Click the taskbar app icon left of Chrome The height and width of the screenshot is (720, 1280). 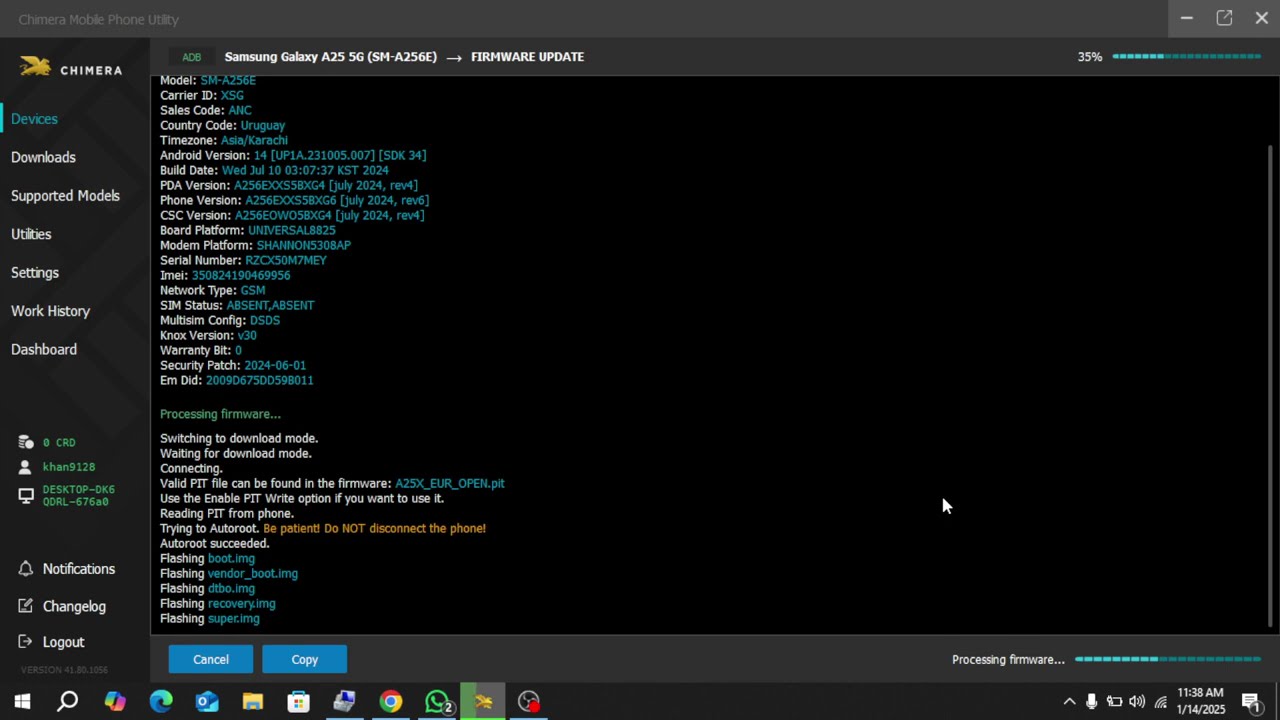coord(345,702)
